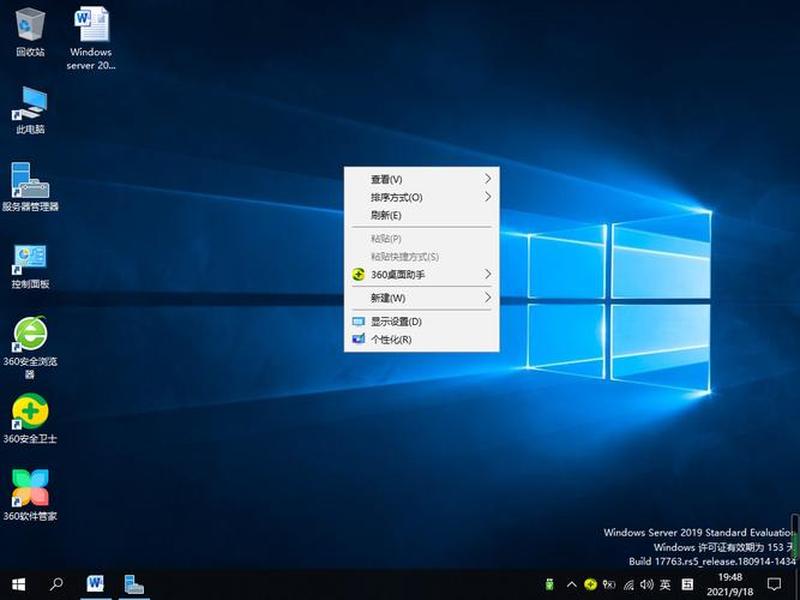800x600 pixels.
Task: Show hidden tray icons with the caret
Action: pyautogui.click(x=572, y=585)
